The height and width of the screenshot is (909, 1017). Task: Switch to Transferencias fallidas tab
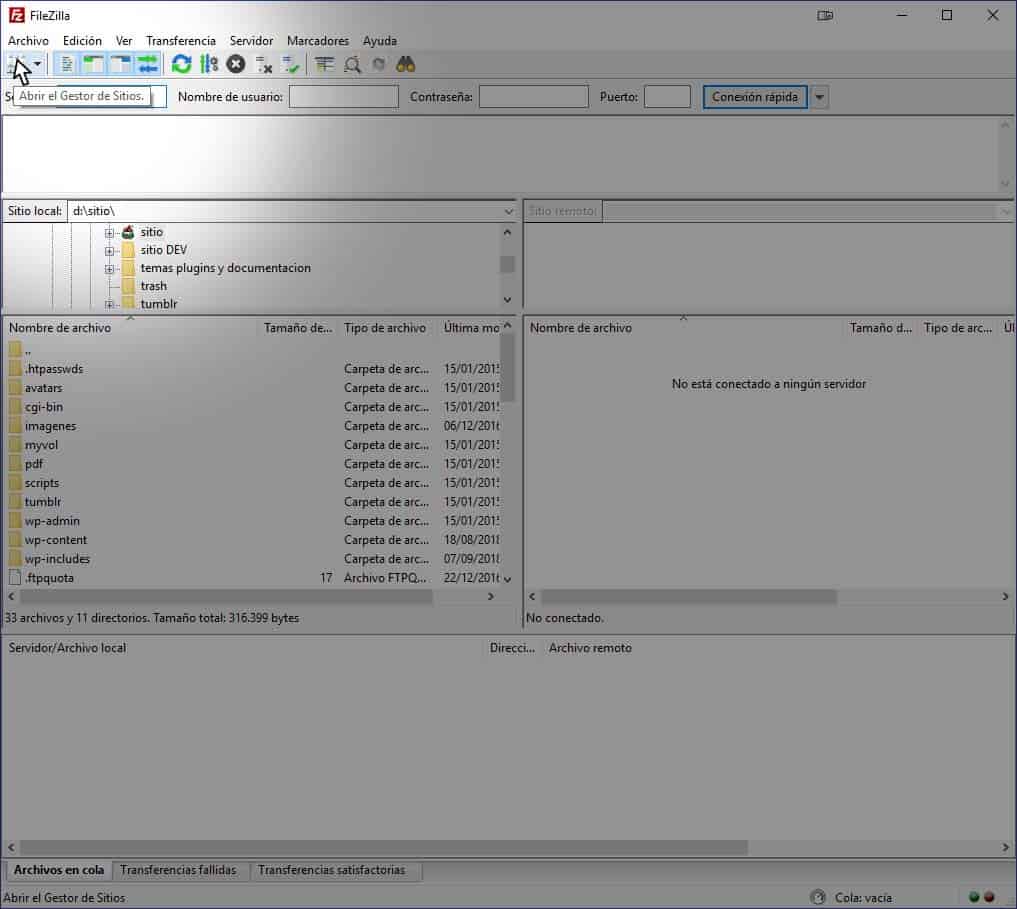coord(178,870)
